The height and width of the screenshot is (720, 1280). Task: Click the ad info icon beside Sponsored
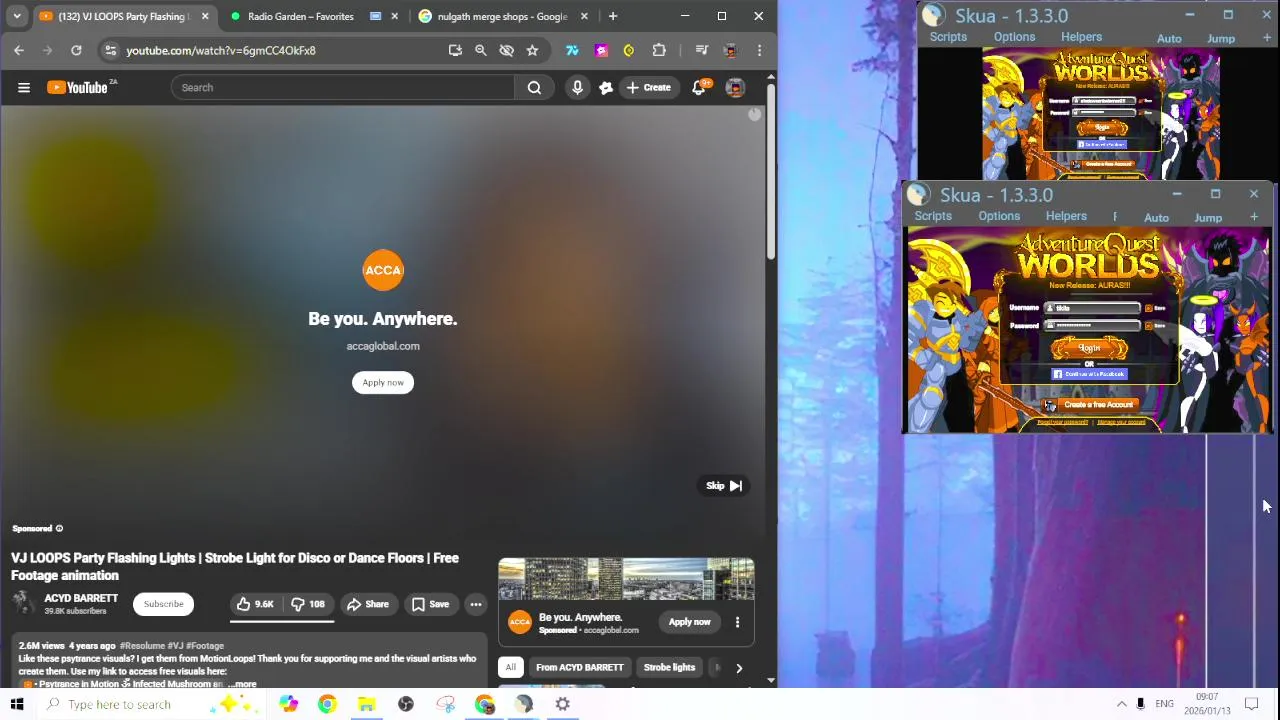(x=59, y=528)
